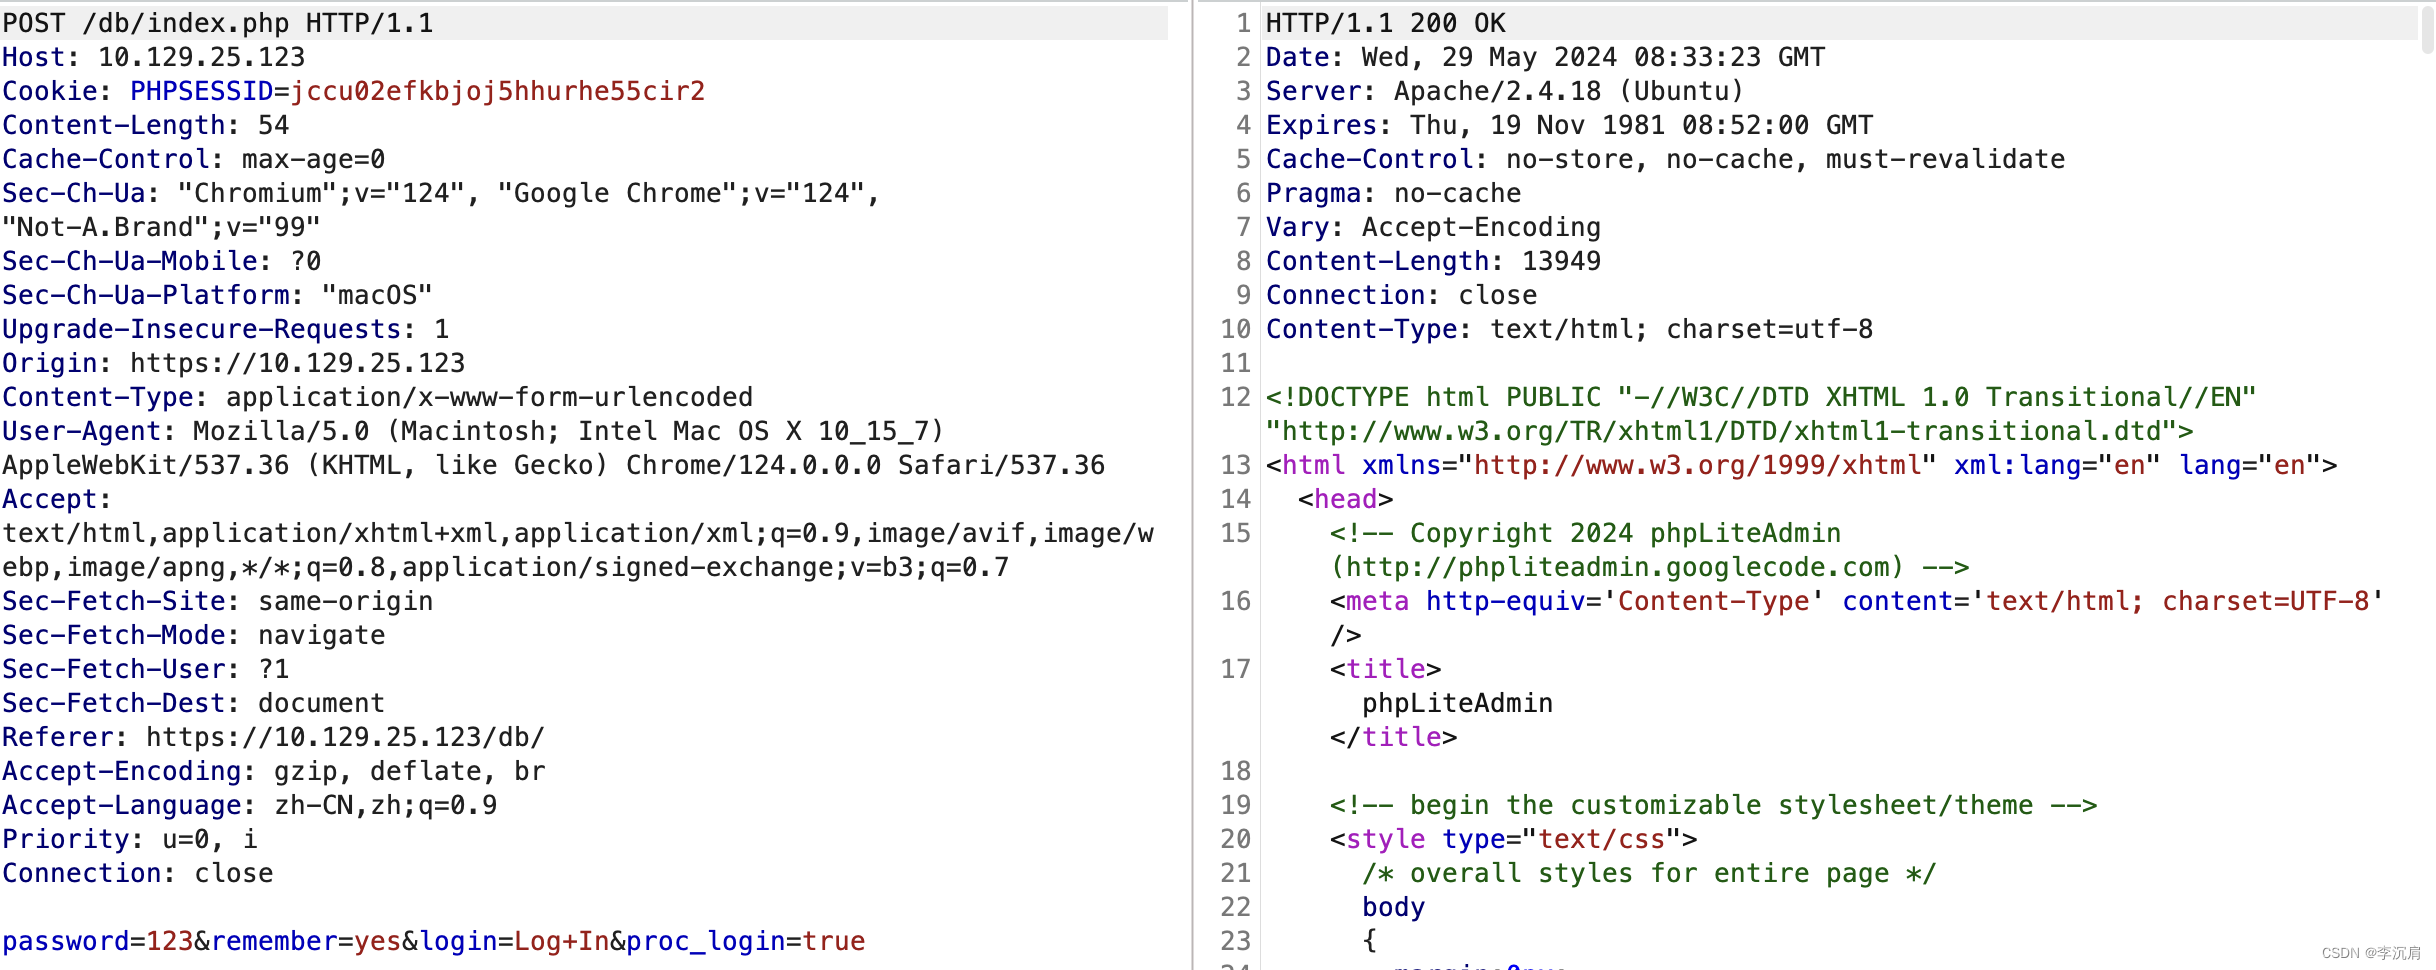Click the login=Log+In body parameter
This screenshot has height=970, width=2436.
514,941
